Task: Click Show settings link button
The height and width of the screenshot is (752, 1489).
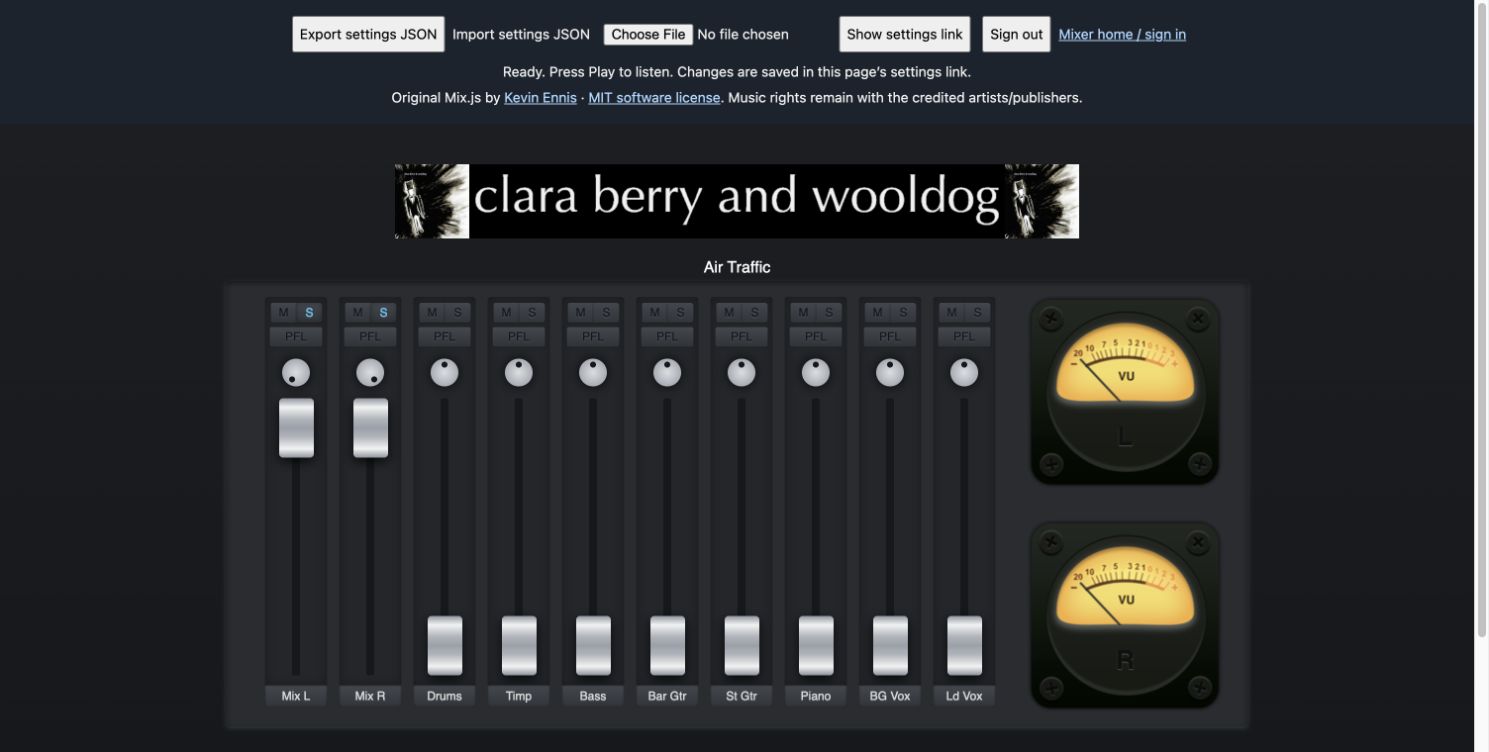Action: tap(904, 34)
